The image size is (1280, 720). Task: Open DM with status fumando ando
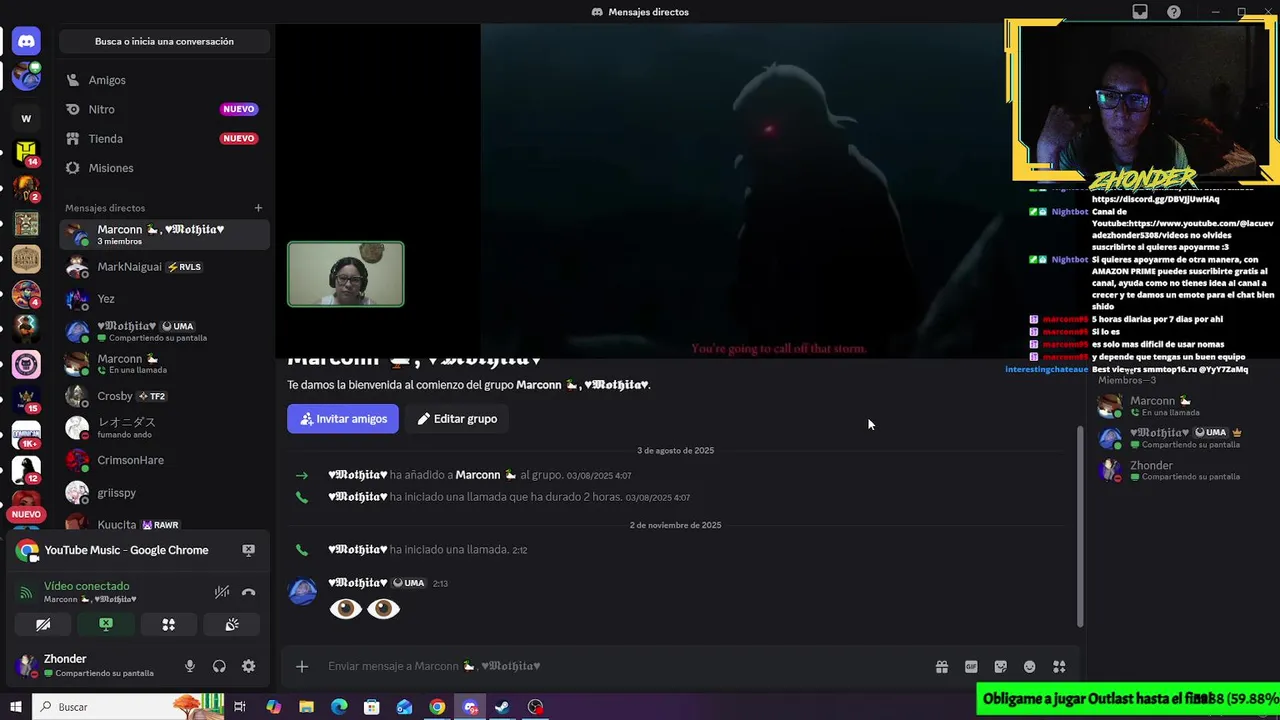coord(164,428)
